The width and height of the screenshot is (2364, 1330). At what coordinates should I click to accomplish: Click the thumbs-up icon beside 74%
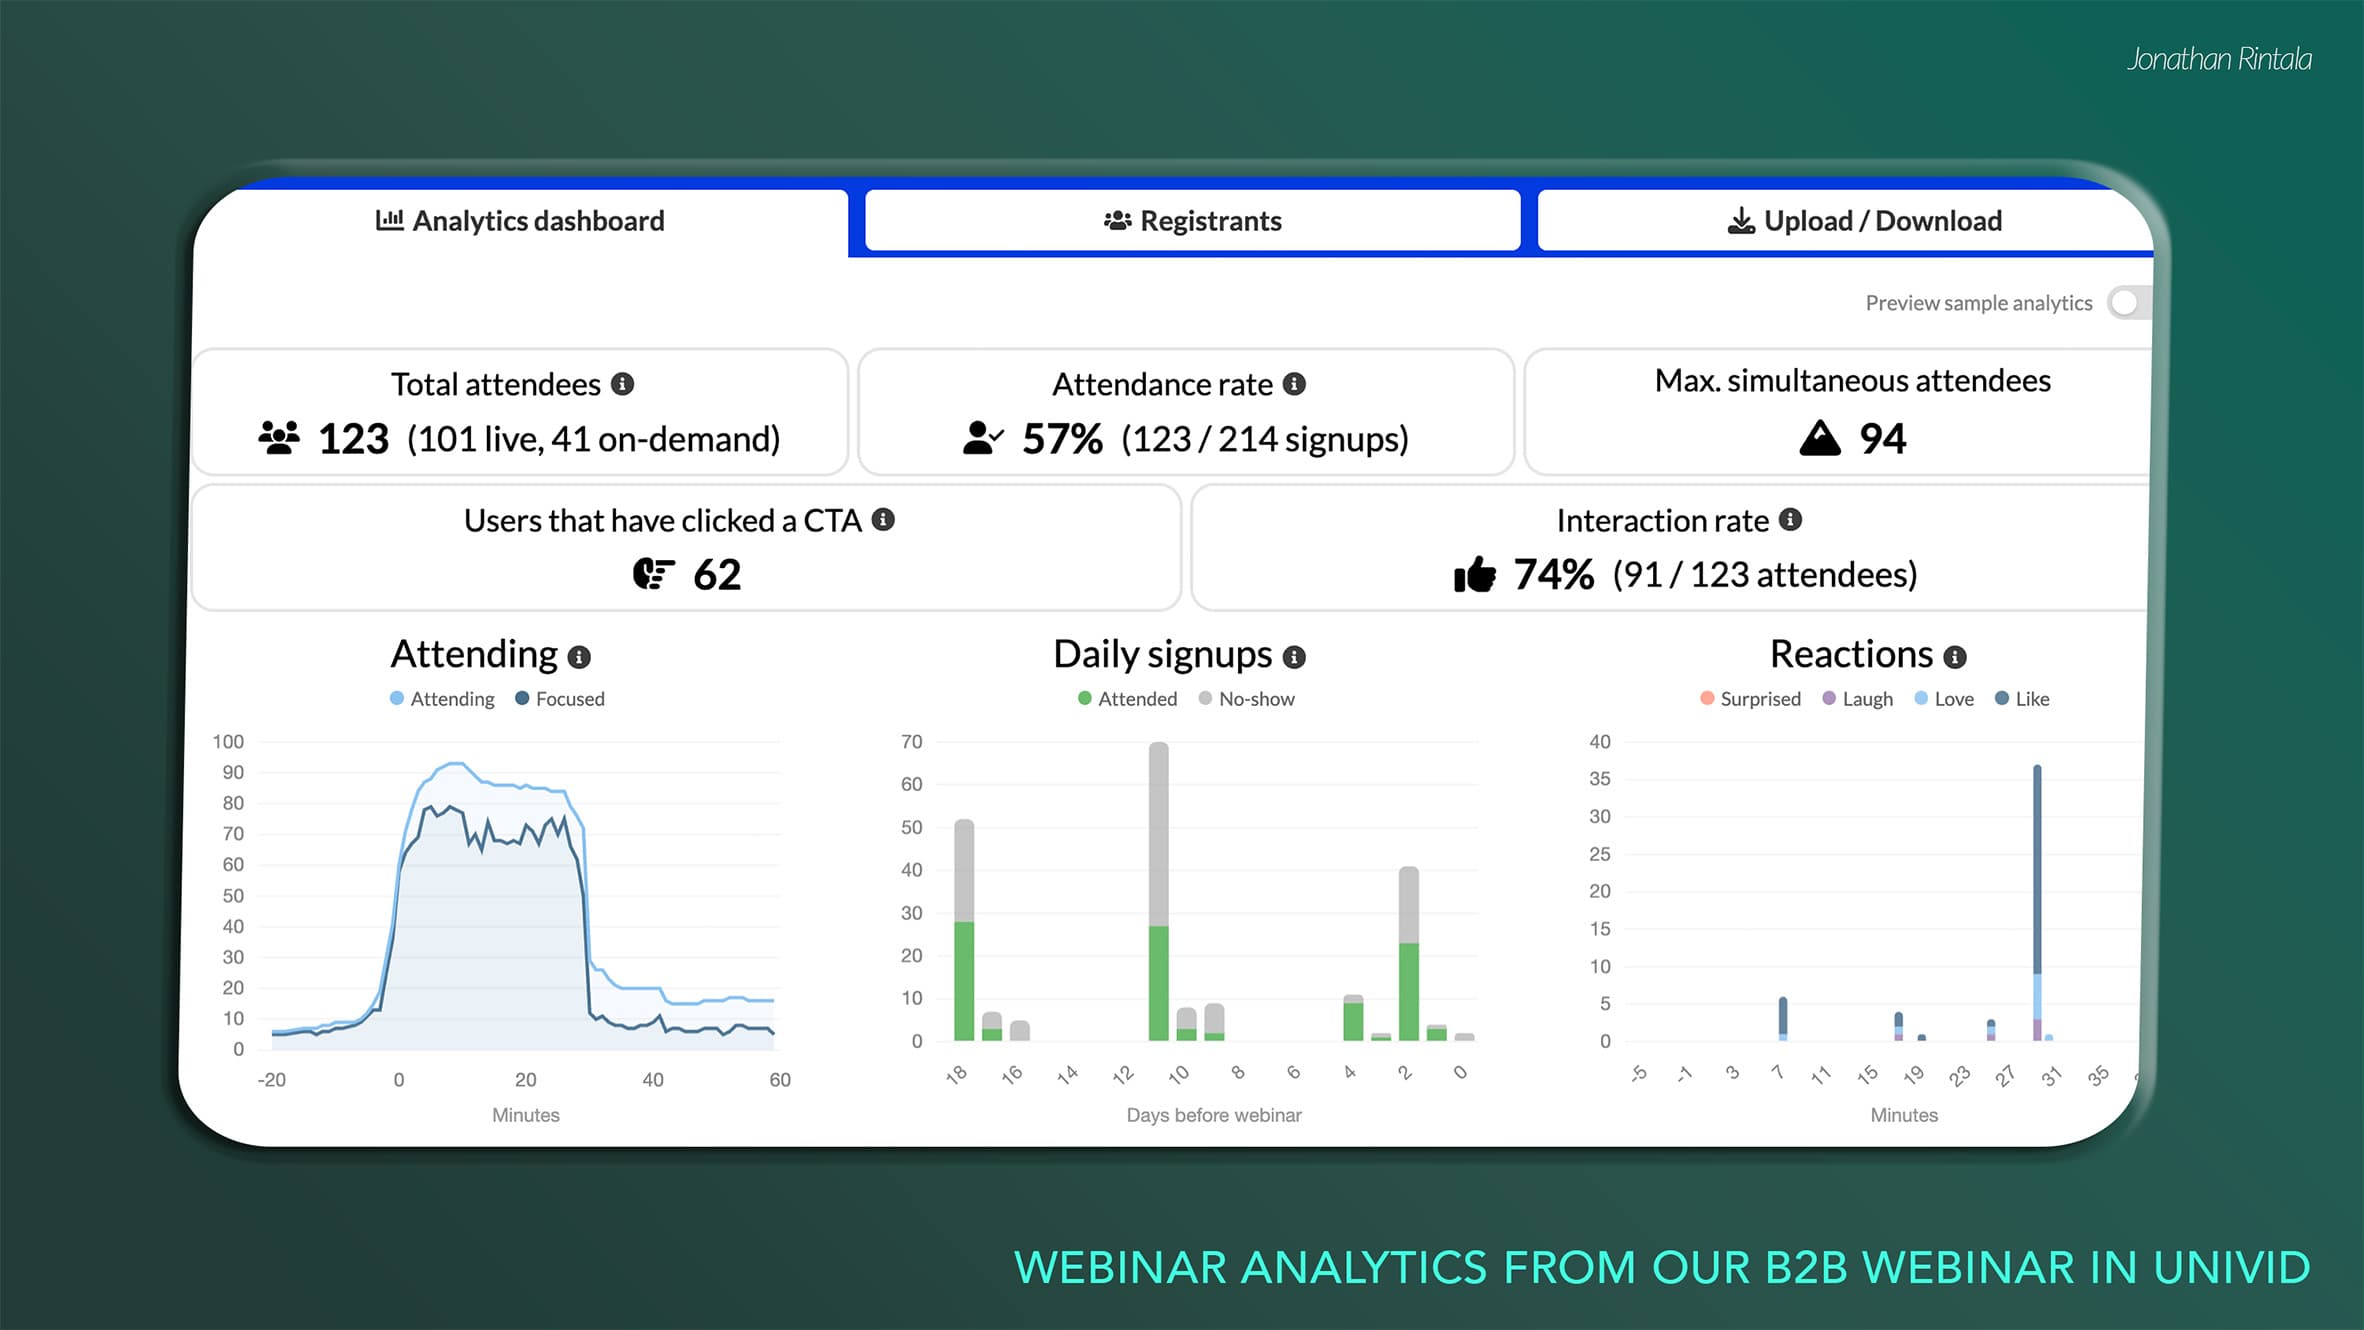pyautogui.click(x=1475, y=574)
